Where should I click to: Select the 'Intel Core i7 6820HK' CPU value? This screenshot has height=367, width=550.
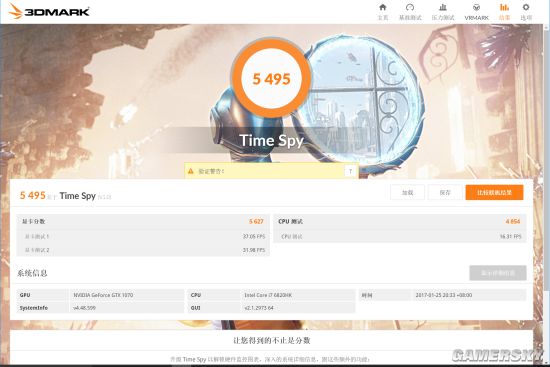[268, 295]
